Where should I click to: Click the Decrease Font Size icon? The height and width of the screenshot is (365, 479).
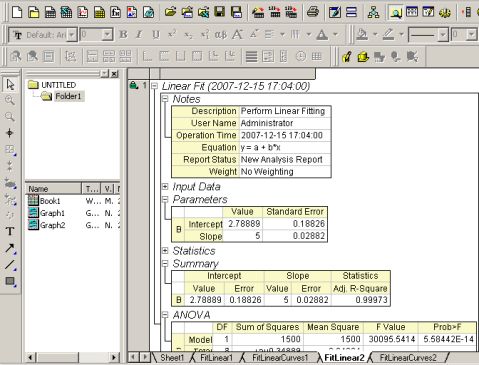[253, 34]
